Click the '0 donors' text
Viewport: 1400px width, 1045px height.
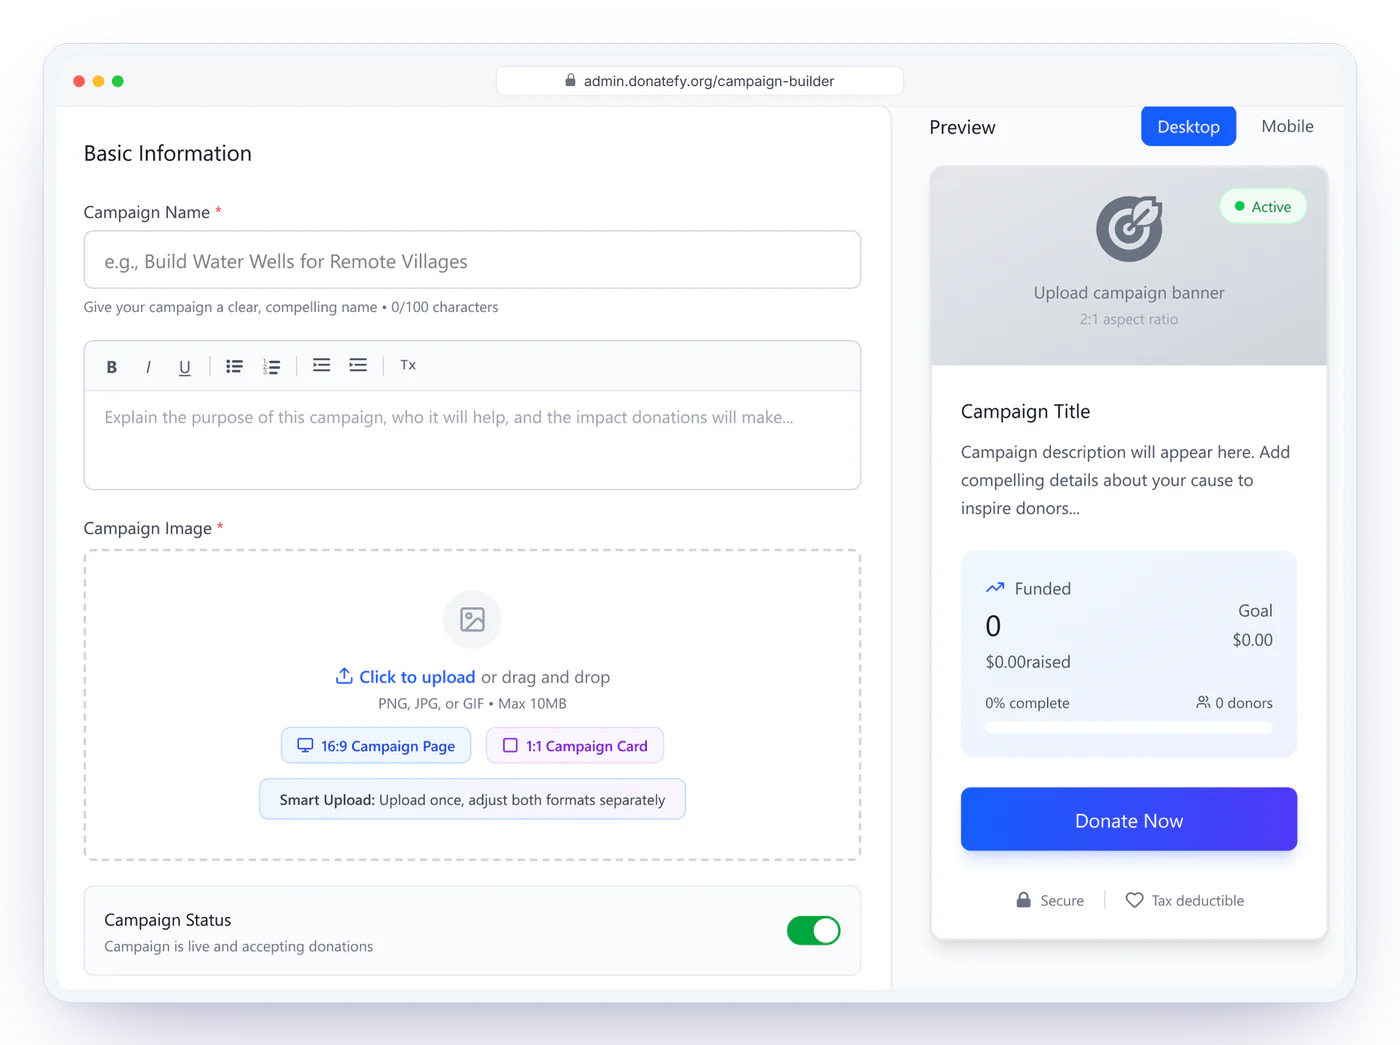[1244, 703]
